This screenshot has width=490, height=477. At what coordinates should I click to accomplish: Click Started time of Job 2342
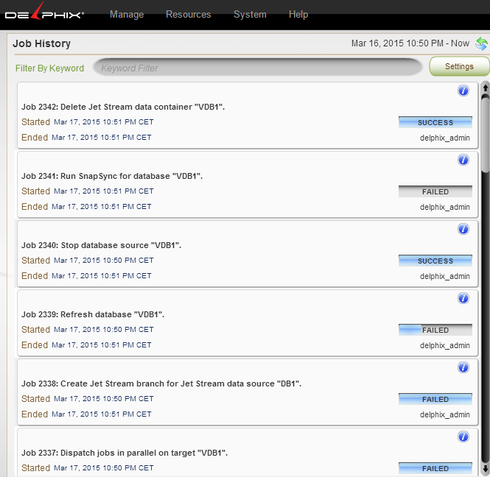pos(104,122)
